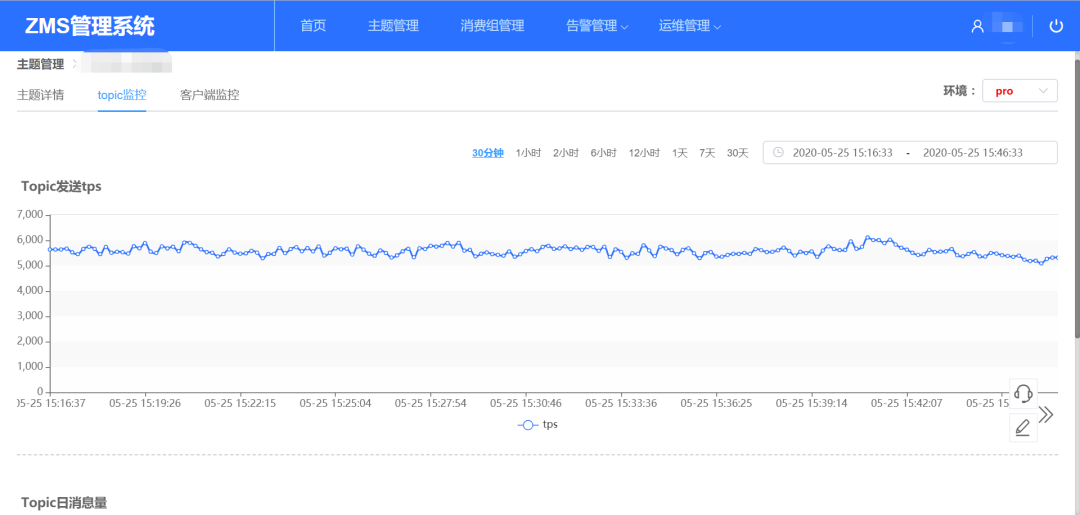
Task: Select the 30天 time range
Action: coord(738,153)
